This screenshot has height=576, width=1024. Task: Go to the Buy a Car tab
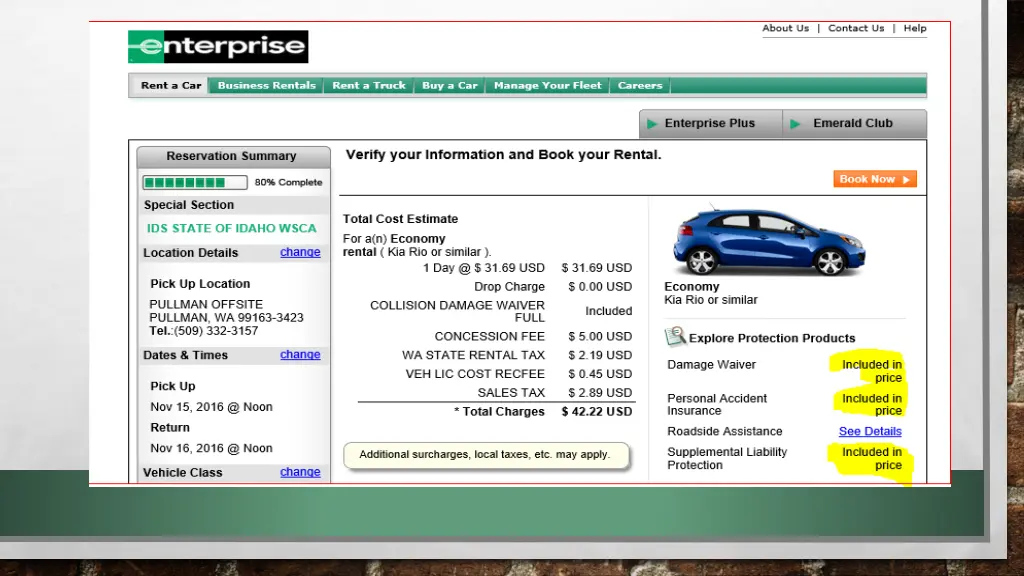click(450, 86)
